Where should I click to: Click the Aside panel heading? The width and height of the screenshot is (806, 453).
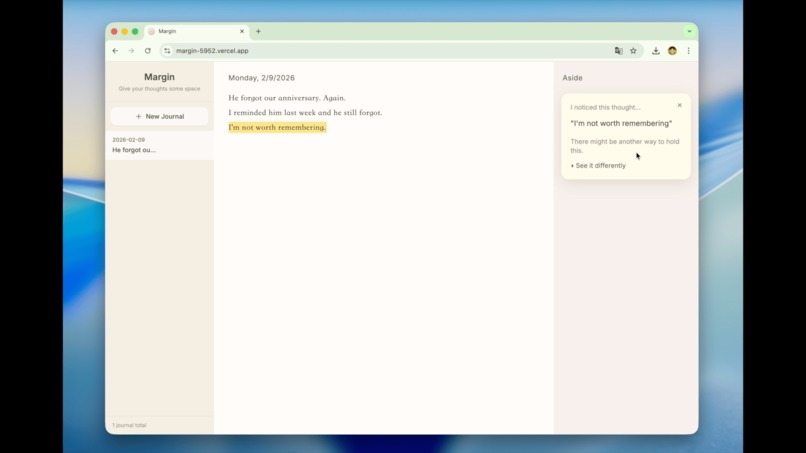click(572, 78)
